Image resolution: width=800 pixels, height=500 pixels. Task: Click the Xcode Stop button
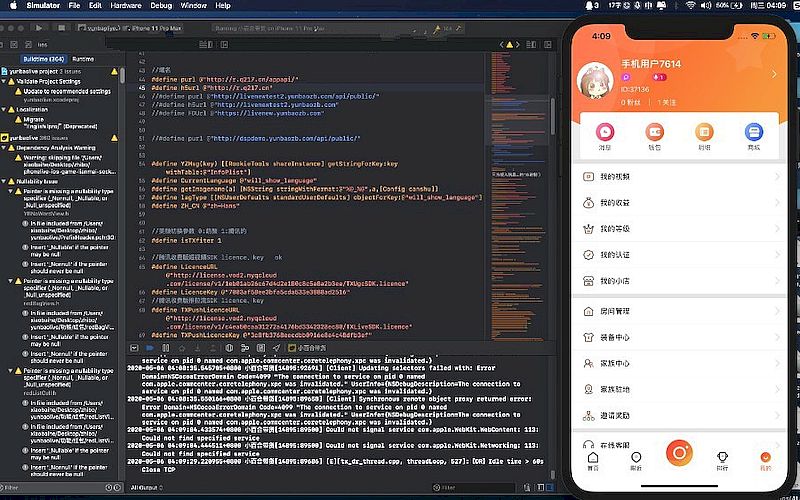tap(61, 29)
